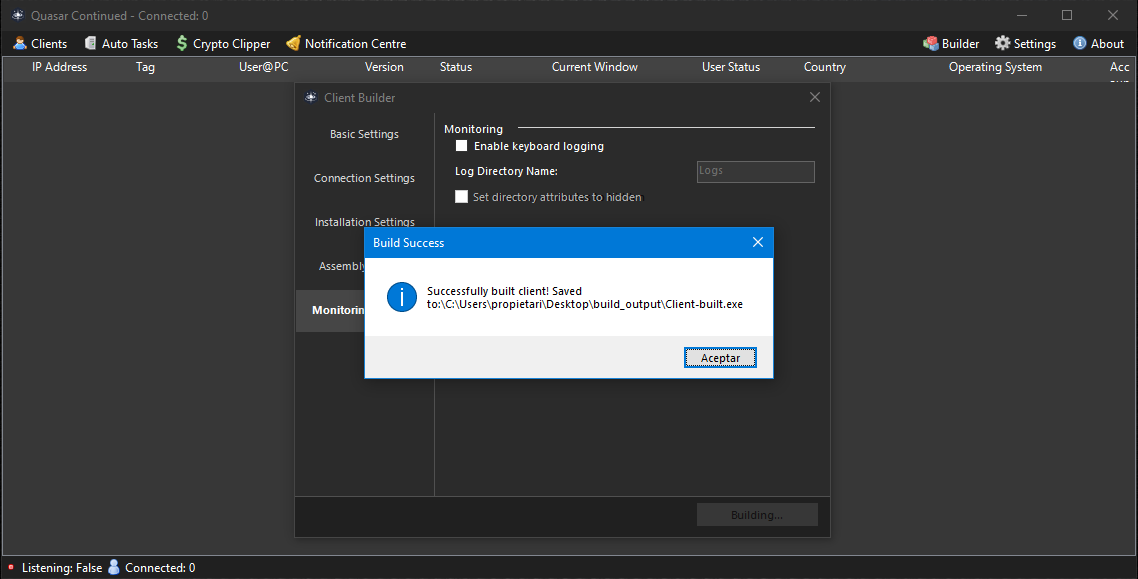Click the blue info icon in Build Success
Viewport: 1138px width, 579px height.
pyautogui.click(x=401, y=297)
